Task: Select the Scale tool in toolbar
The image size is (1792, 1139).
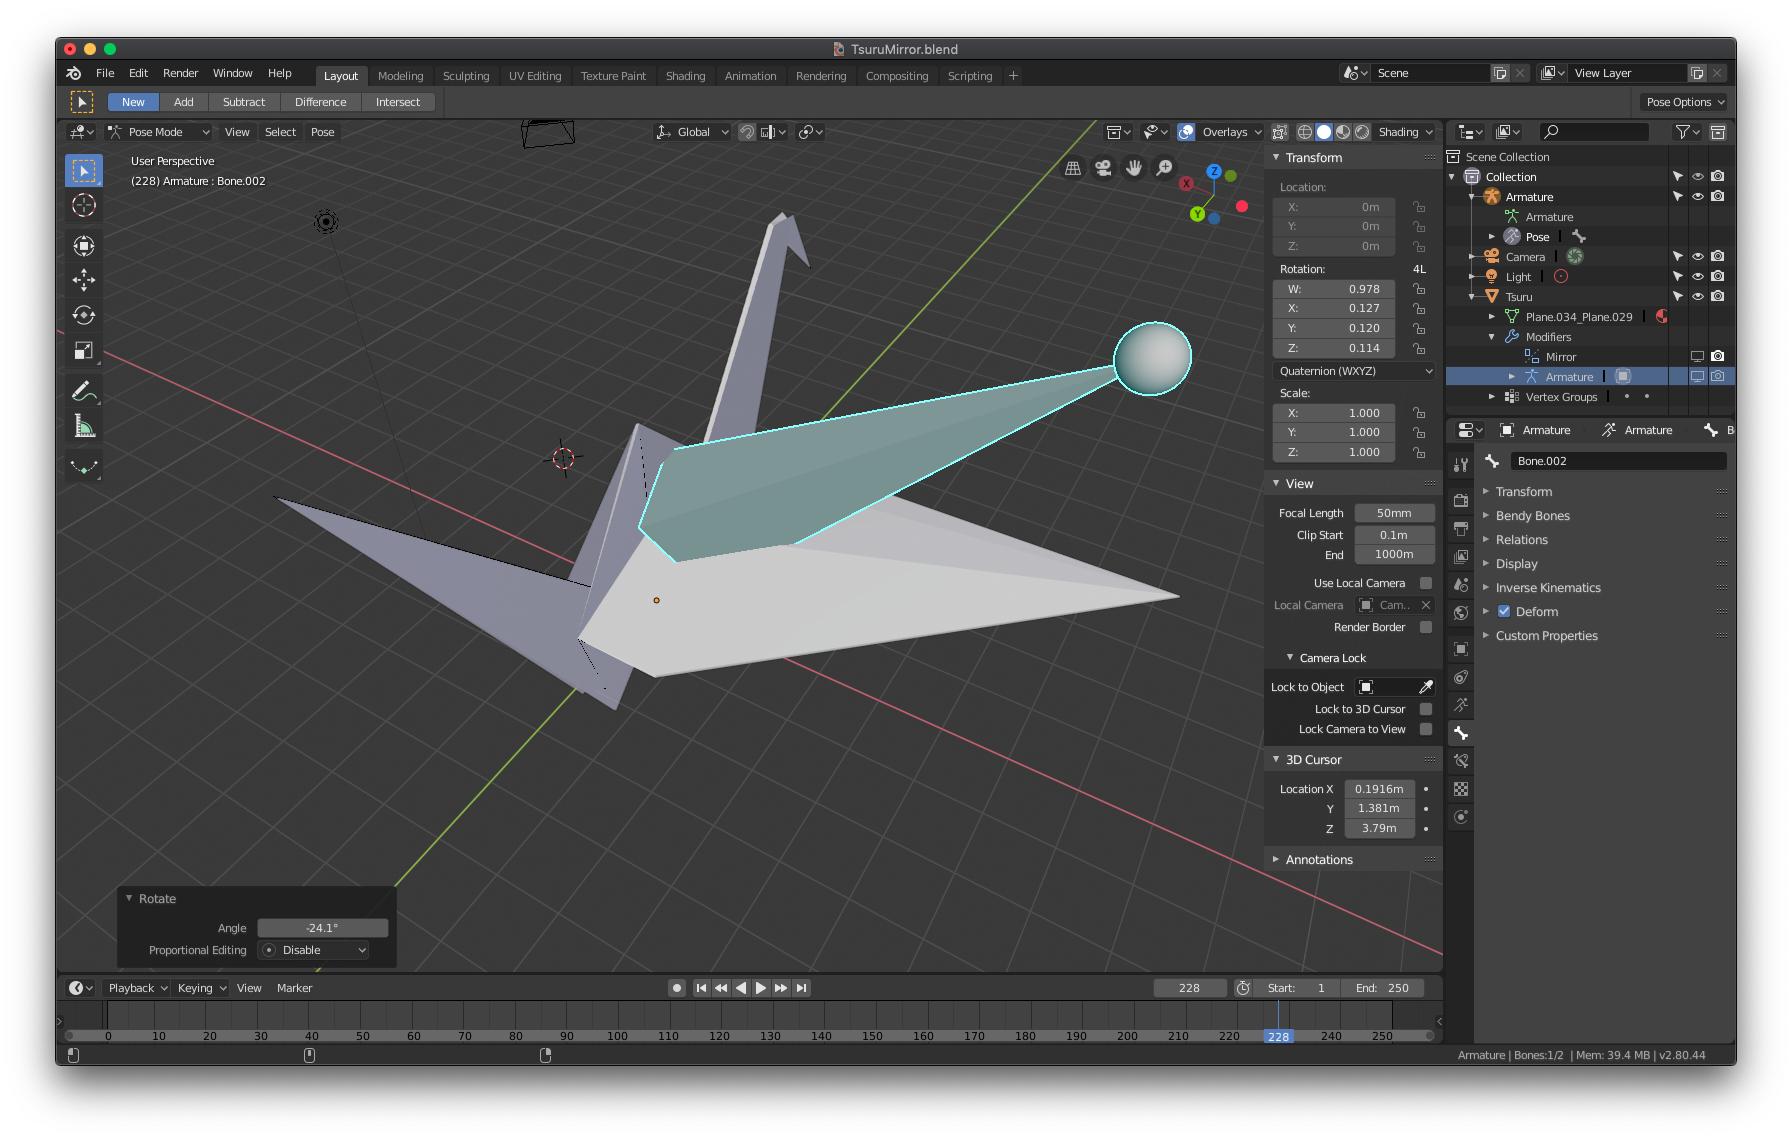Action: coord(84,350)
